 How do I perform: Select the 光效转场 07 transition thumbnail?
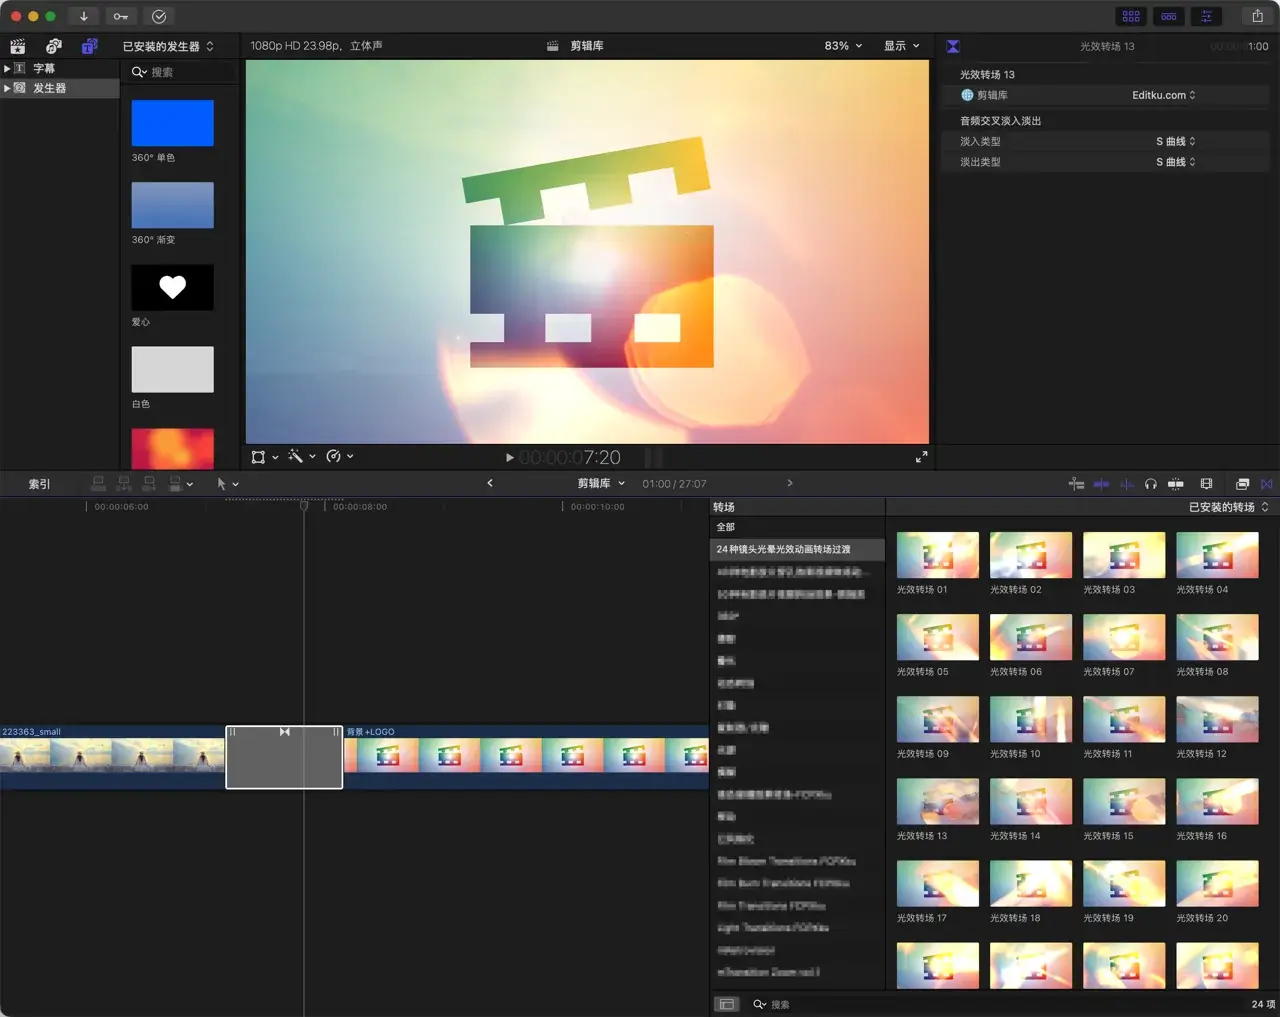coord(1123,637)
